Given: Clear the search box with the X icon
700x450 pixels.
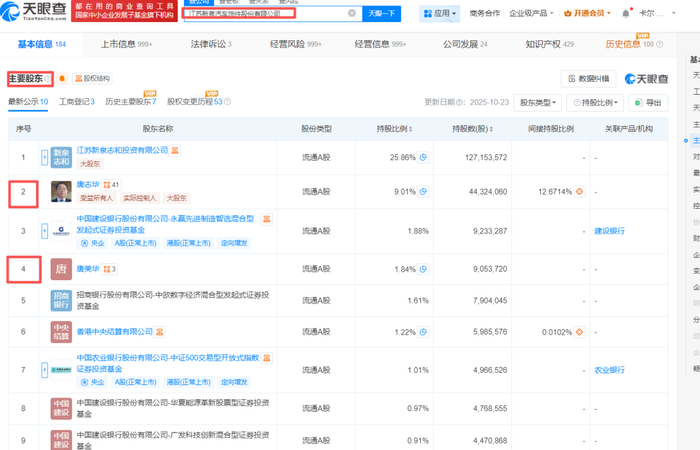Looking at the screenshot, I should click(x=351, y=13).
